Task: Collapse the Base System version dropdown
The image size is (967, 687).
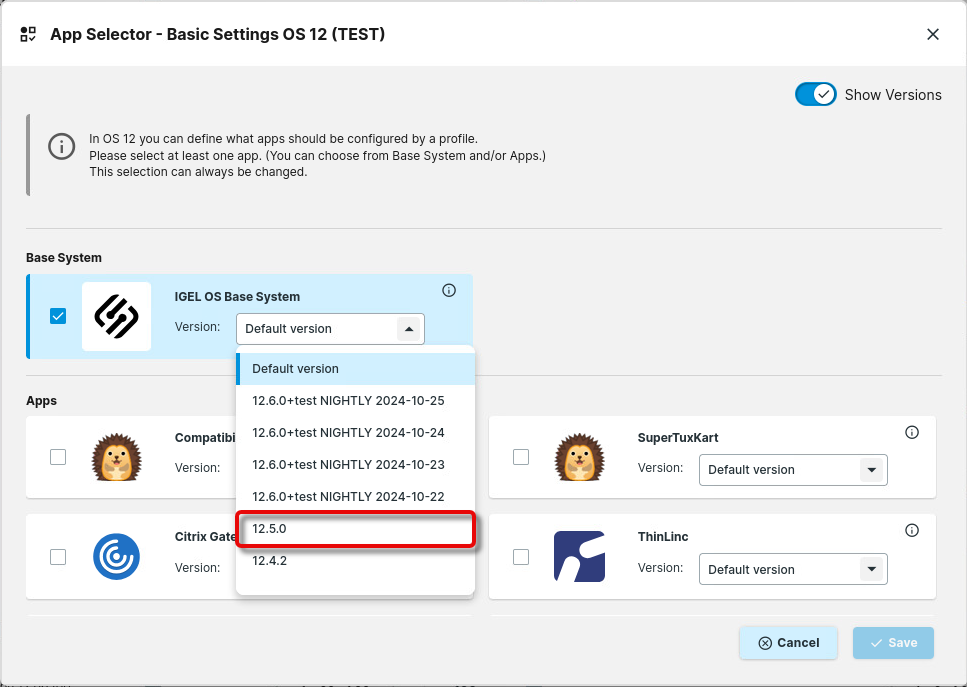Action: point(408,329)
